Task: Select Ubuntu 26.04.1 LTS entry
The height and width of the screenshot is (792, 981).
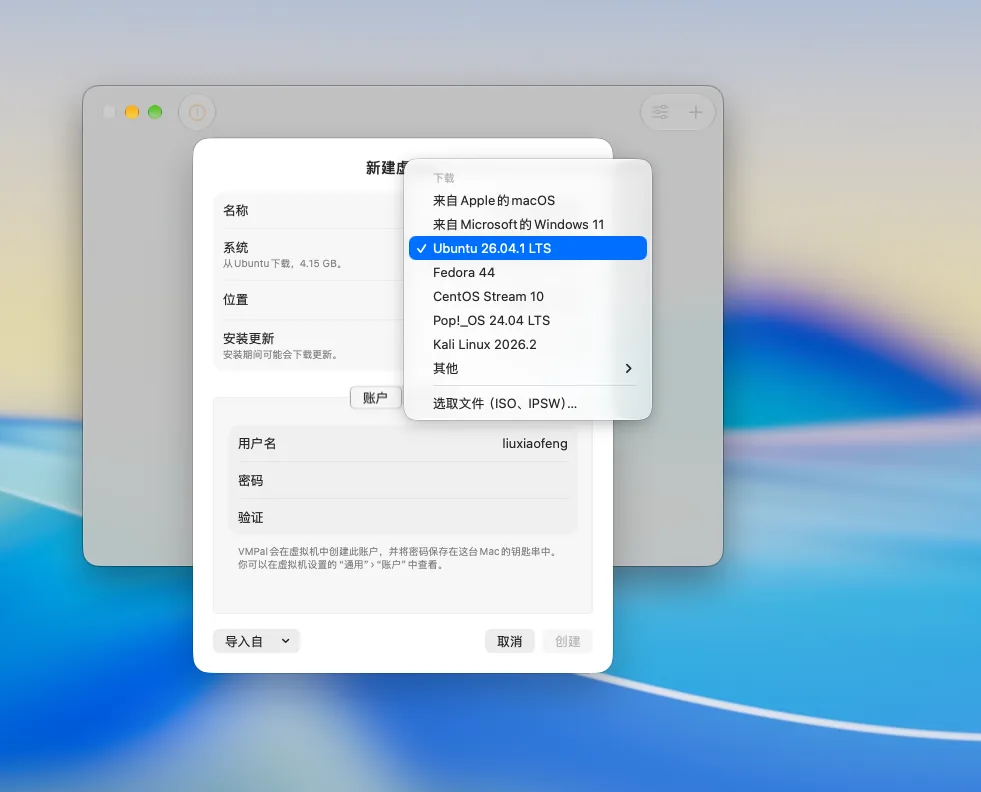Action: (527, 248)
